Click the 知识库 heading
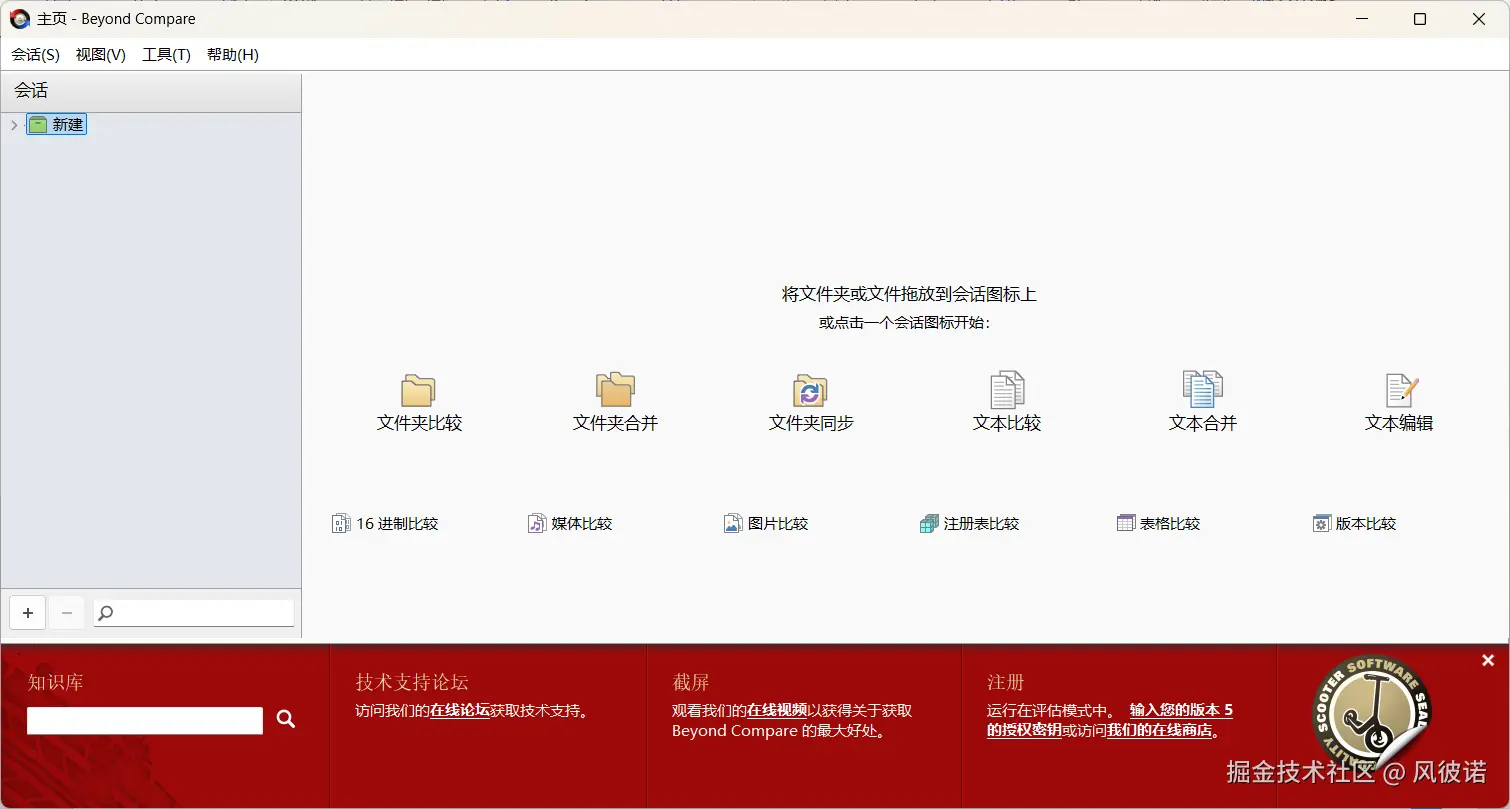The width and height of the screenshot is (1510, 809). [x=56, y=683]
